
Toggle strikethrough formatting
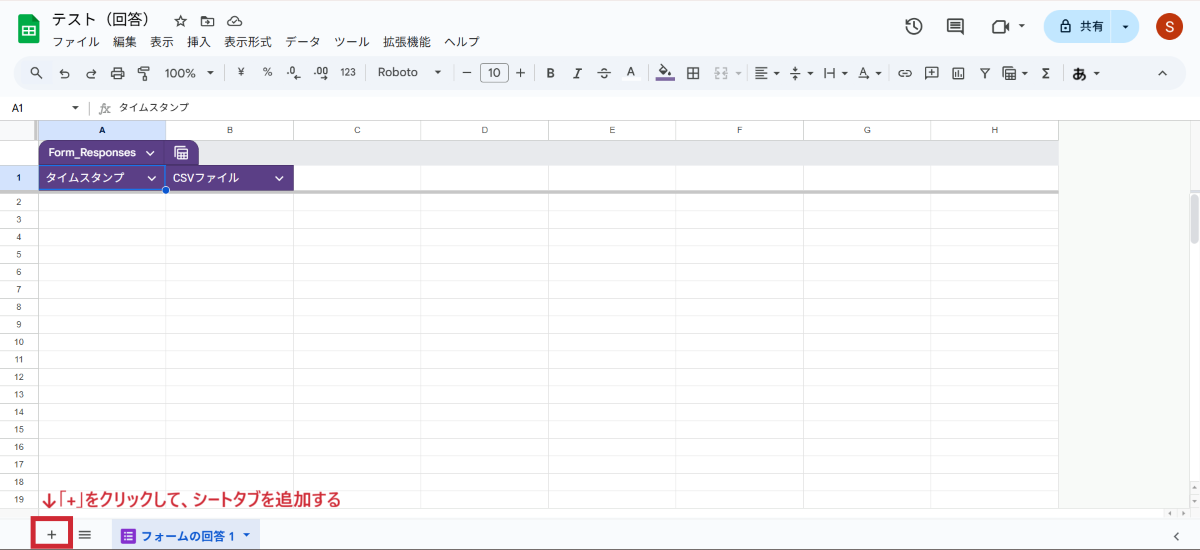[x=604, y=73]
